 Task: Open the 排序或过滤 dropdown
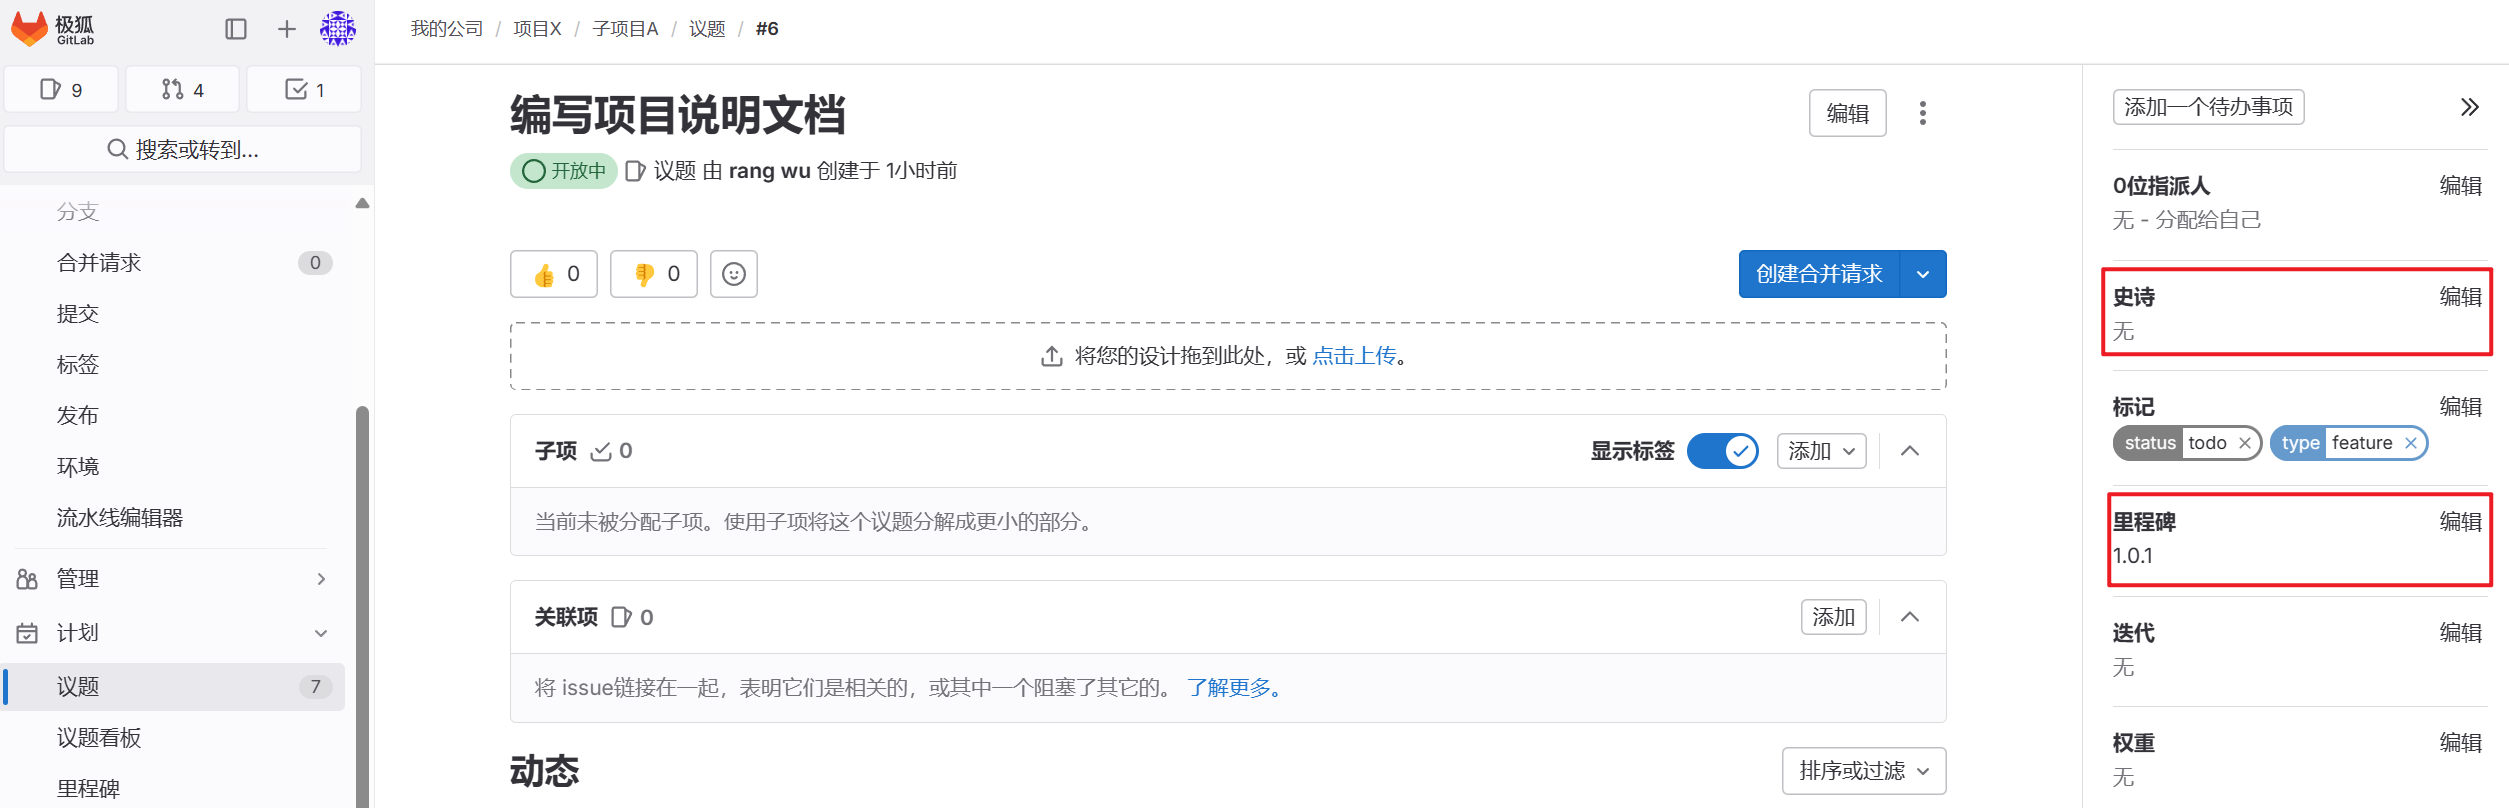(x=1863, y=771)
